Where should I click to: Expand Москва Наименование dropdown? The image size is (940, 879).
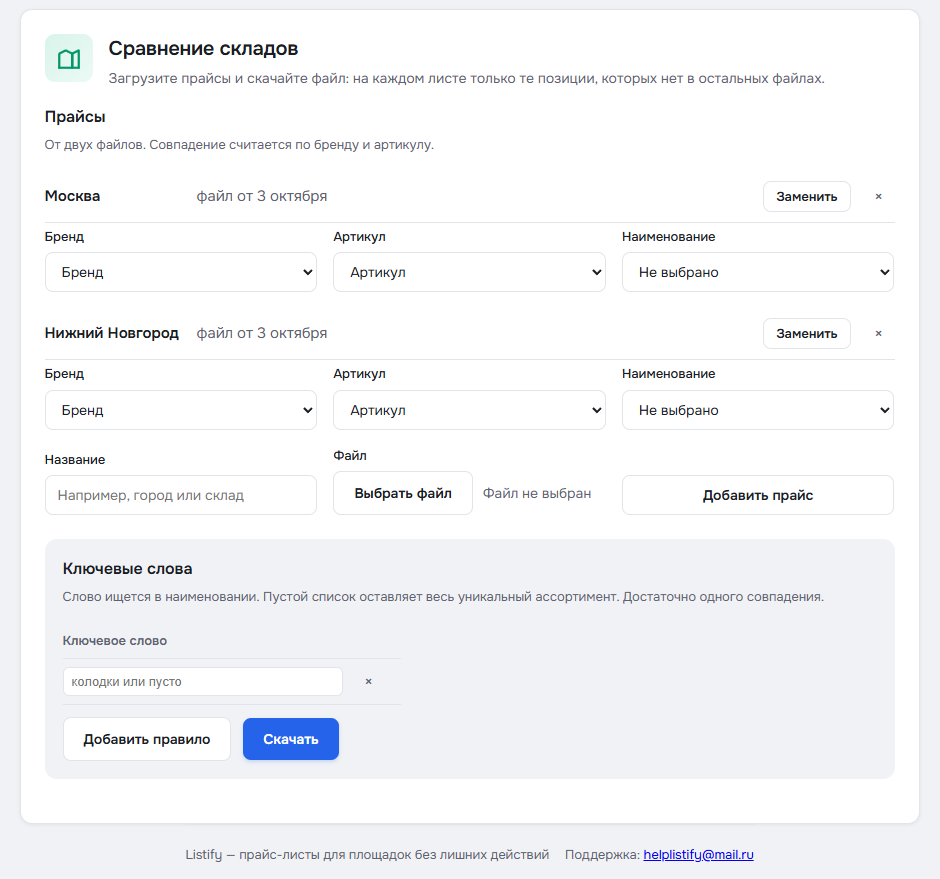coord(758,272)
